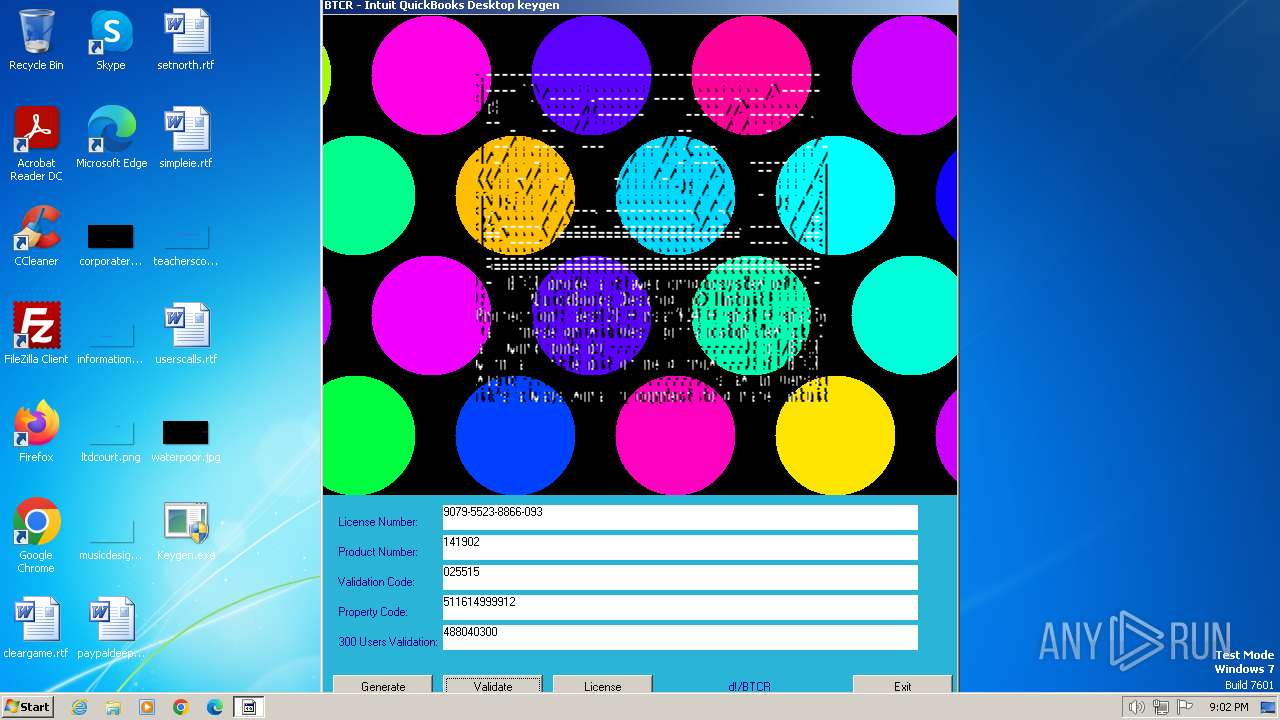Select the FileZilla Client icon
Screen dimensions: 1280x720
coord(36,335)
